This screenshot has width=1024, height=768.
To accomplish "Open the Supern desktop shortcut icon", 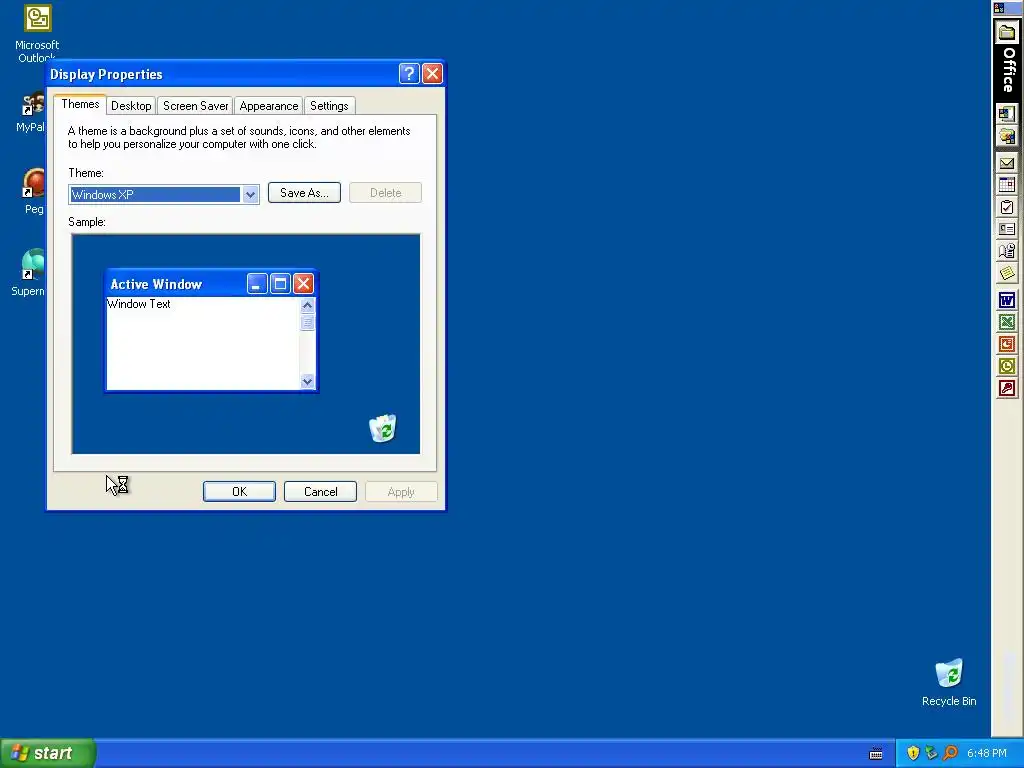I will point(33,264).
